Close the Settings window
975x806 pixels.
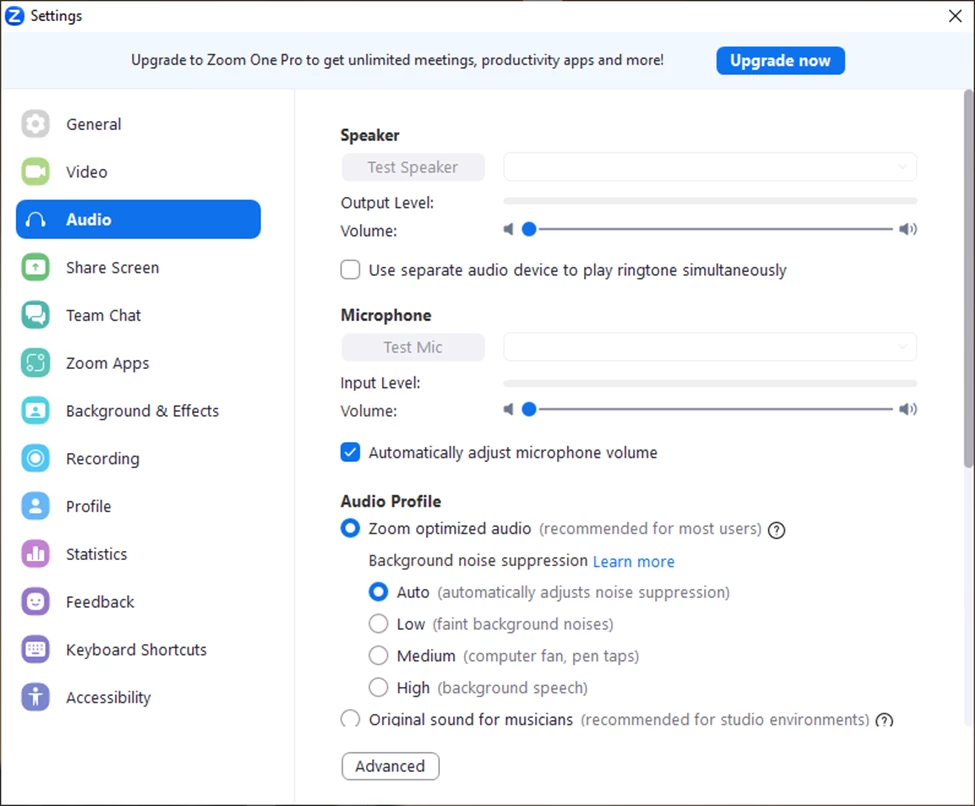click(x=955, y=16)
